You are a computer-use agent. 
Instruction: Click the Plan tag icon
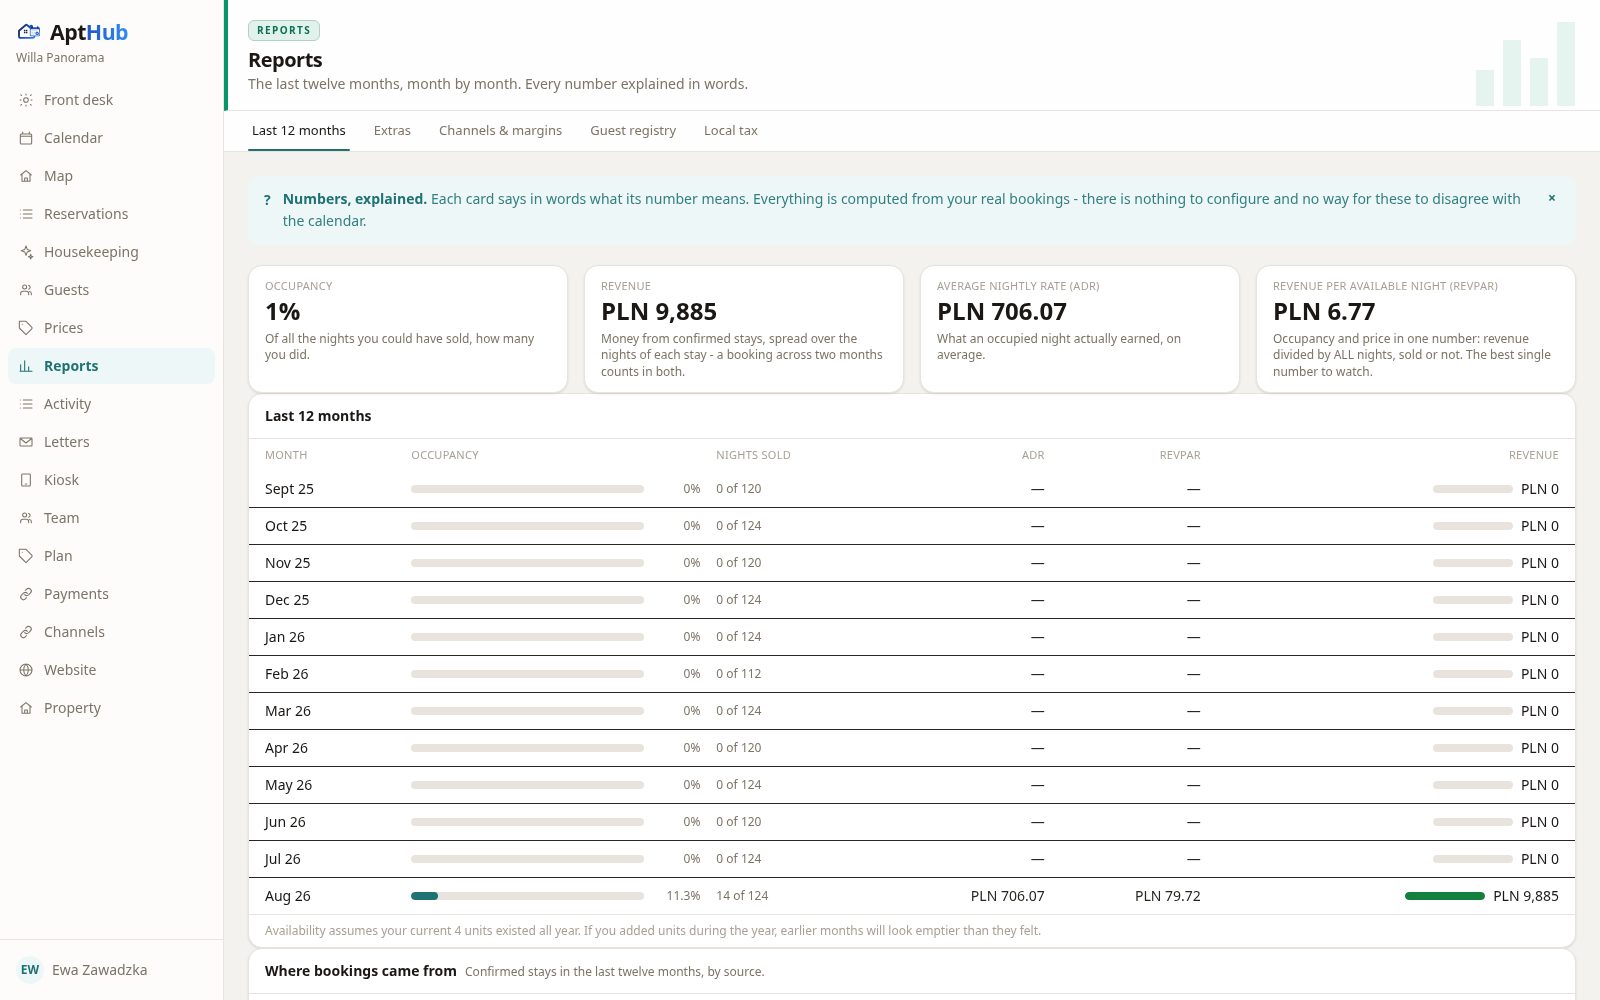[26, 556]
